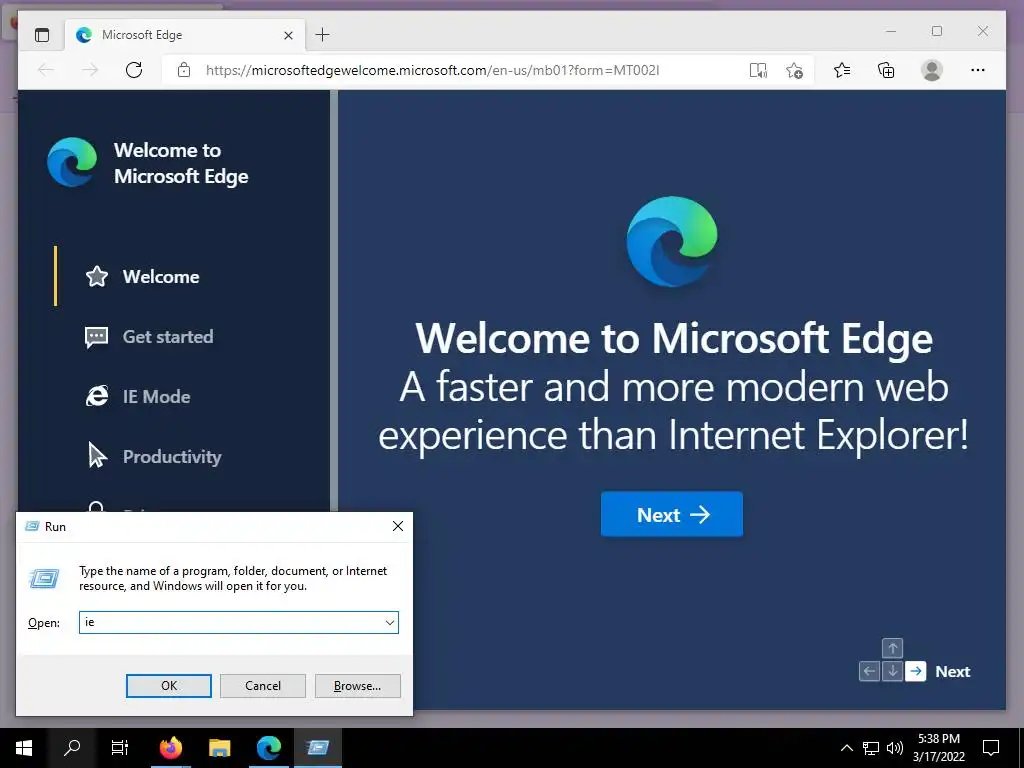Select the Microsoft Edge tab
This screenshot has width=1024, height=768.
185,35
